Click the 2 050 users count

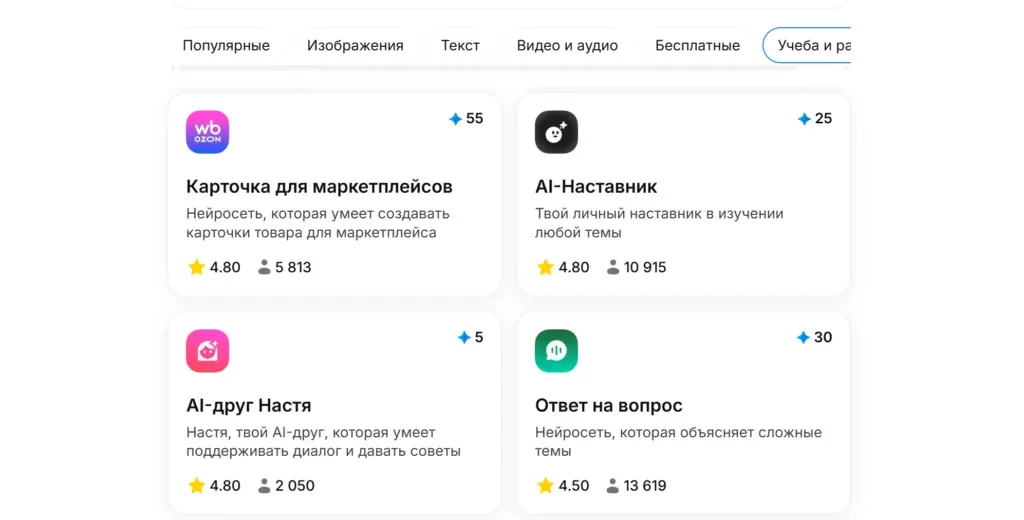click(x=295, y=486)
